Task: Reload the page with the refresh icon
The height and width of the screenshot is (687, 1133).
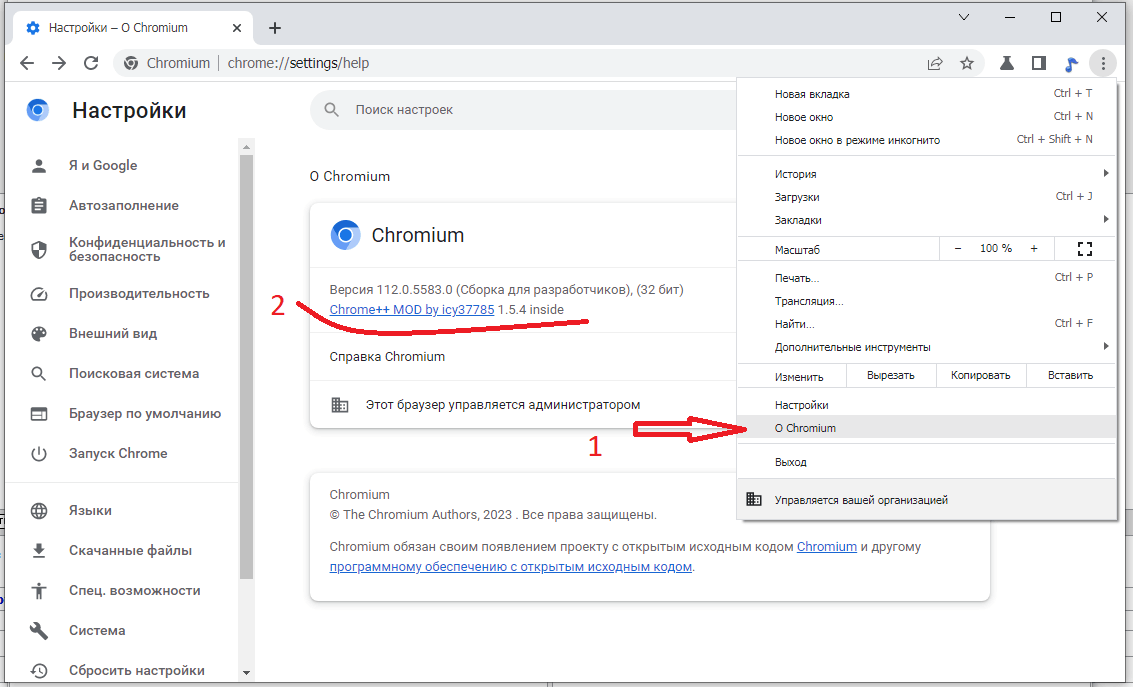Action: coord(91,64)
